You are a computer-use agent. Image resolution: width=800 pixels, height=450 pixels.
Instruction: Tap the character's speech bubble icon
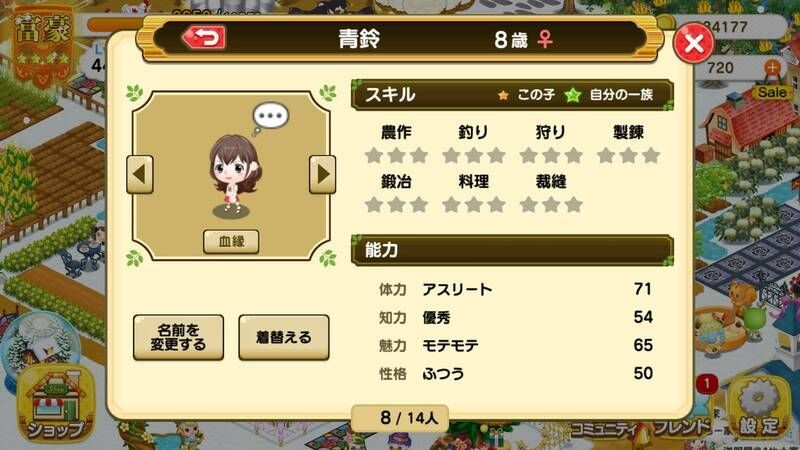[x=270, y=117]
